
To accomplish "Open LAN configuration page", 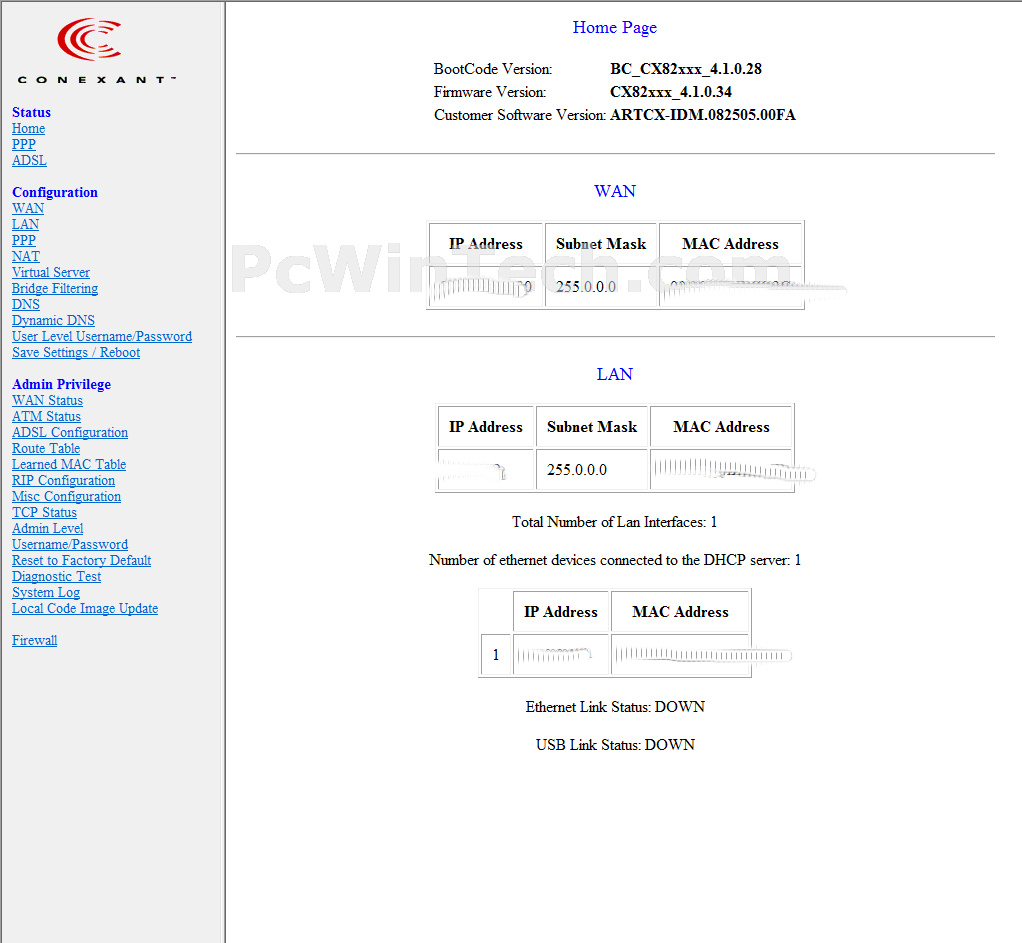I will 25,225.
